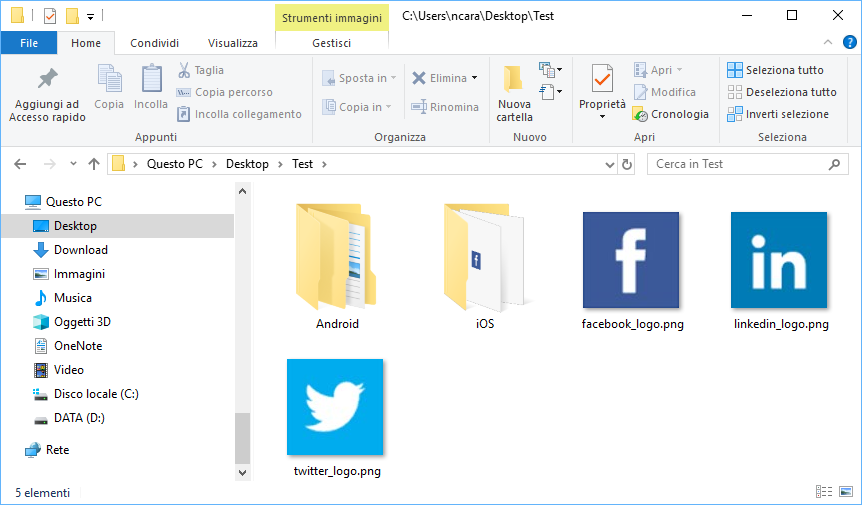Select the Home ribbon tab
862x505 pixels.
click(x=86, y=43)
